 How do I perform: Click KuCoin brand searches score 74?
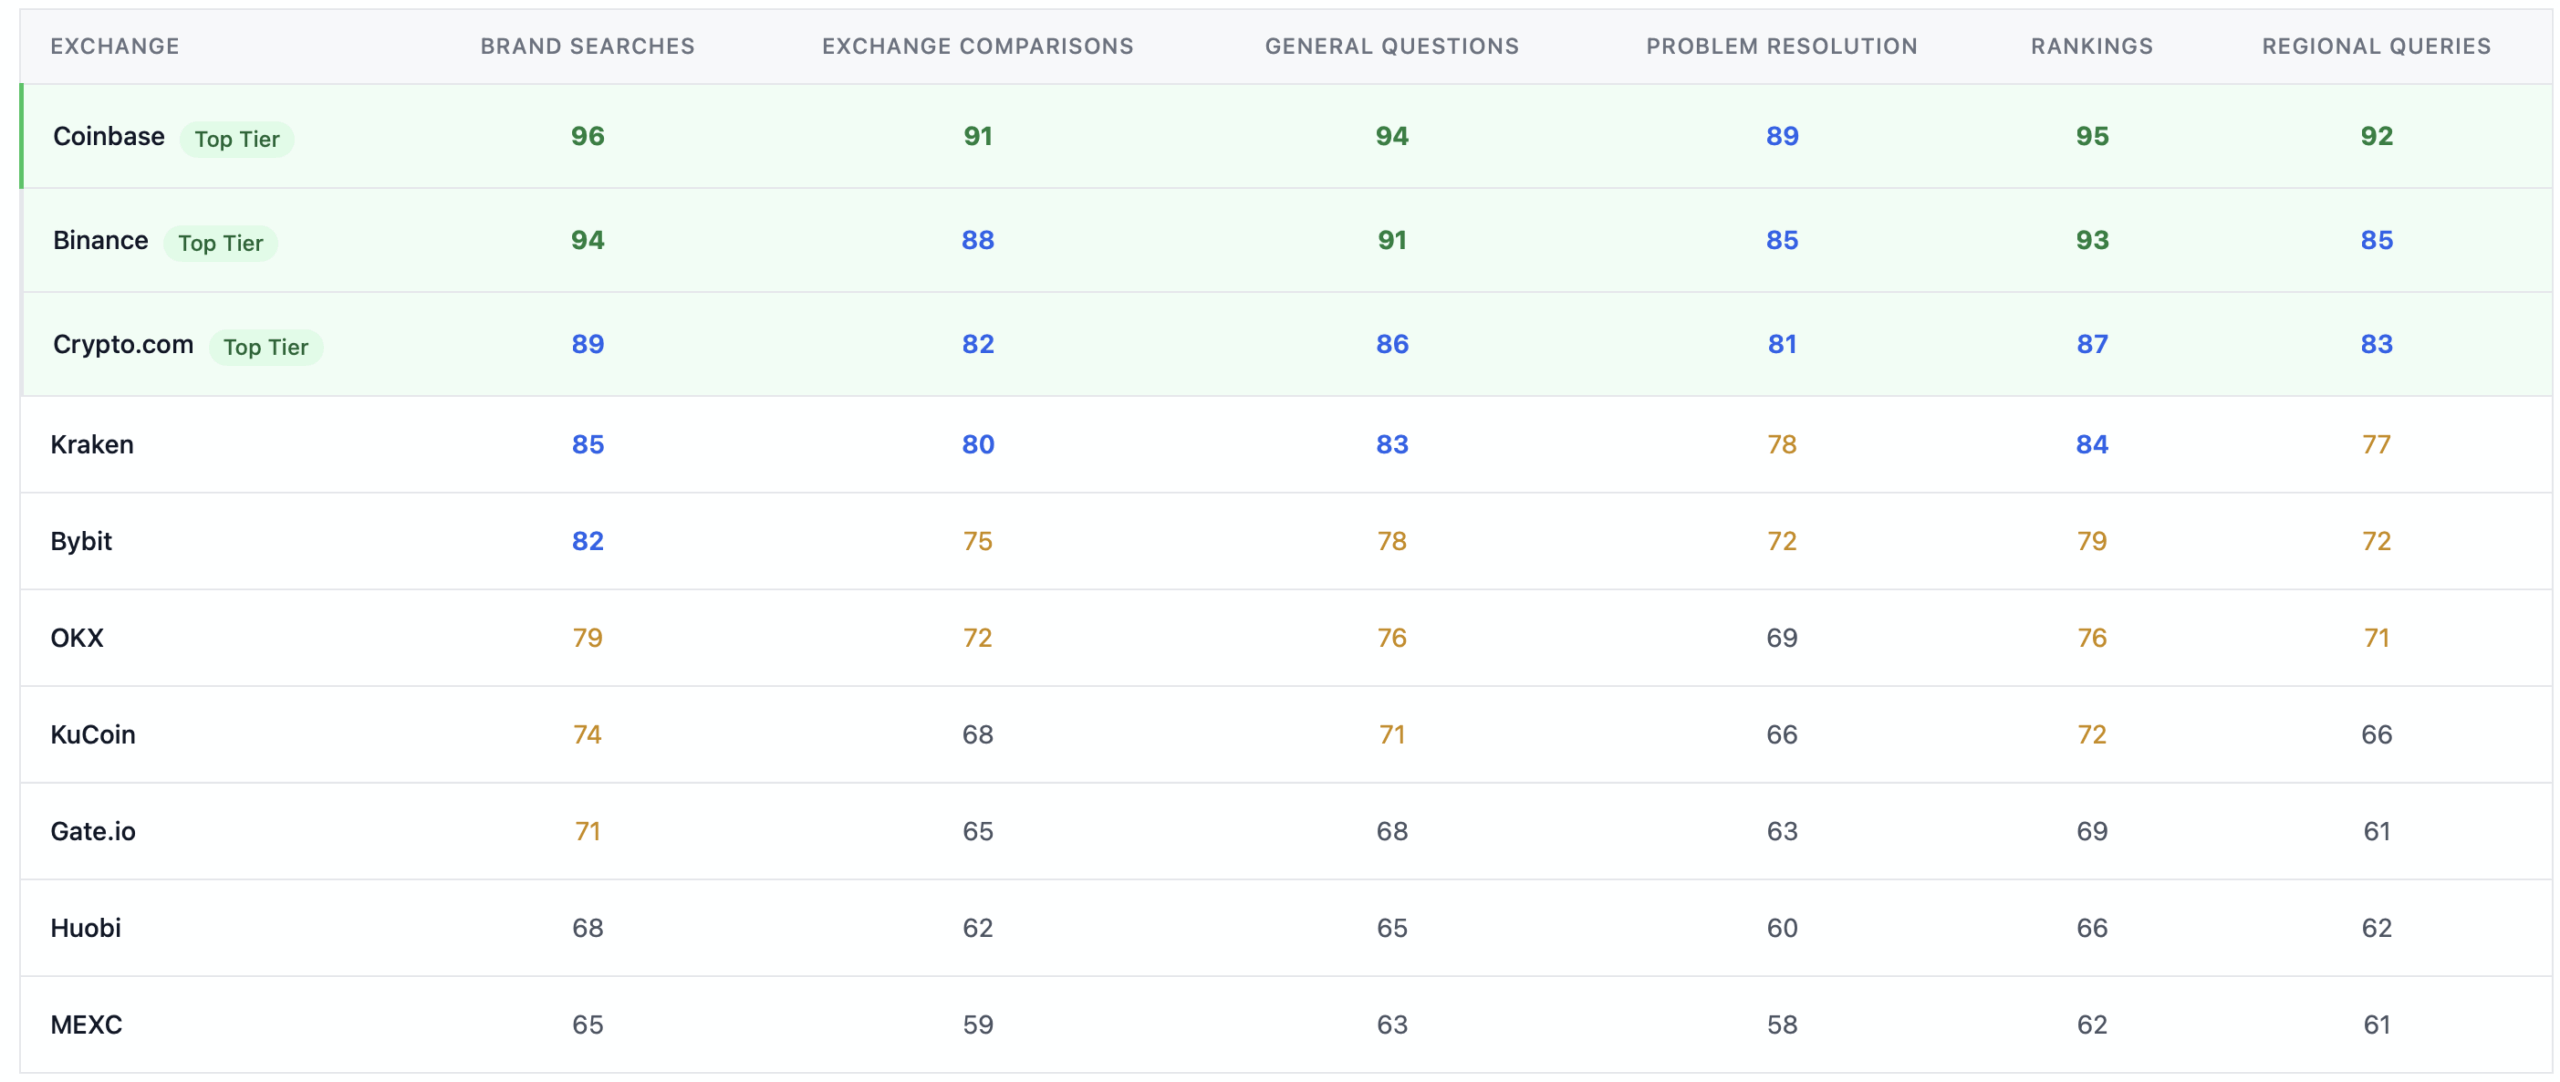[587, 735]
